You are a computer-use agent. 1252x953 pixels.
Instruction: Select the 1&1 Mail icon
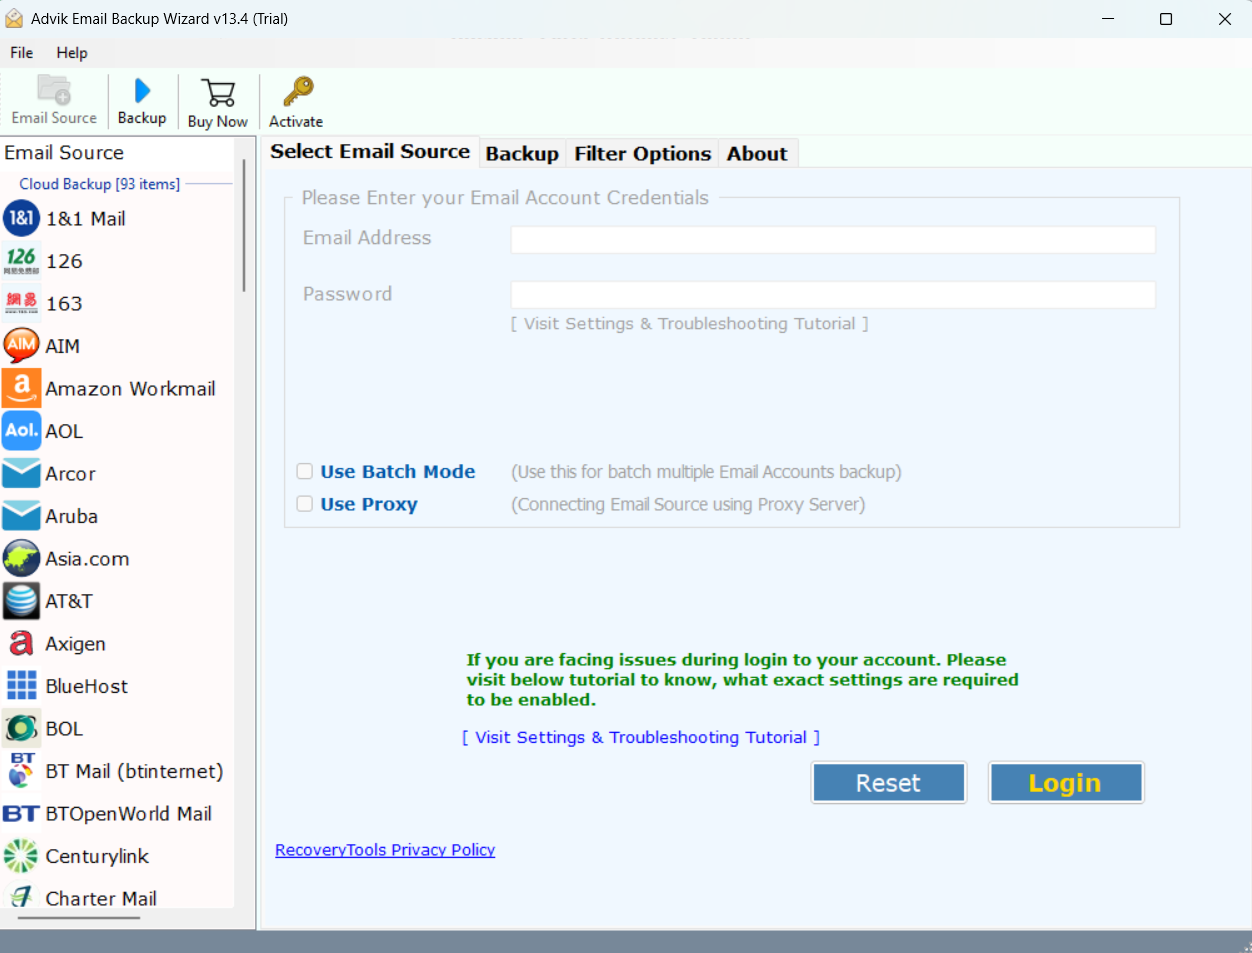21,218
